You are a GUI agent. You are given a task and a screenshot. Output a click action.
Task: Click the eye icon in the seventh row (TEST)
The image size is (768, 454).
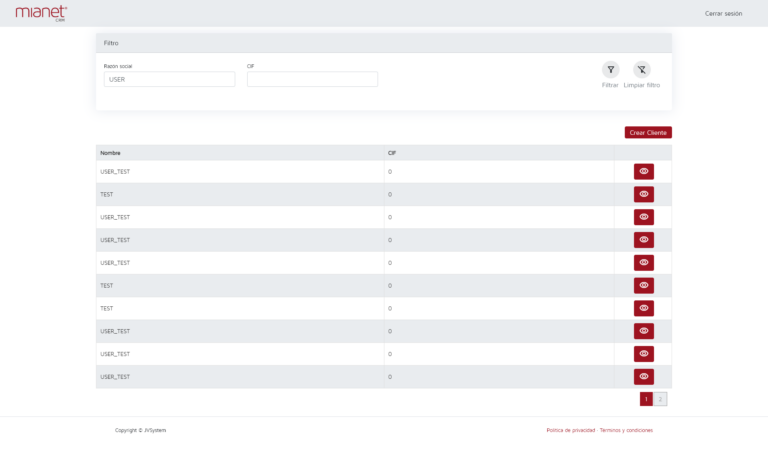(643, 308)
